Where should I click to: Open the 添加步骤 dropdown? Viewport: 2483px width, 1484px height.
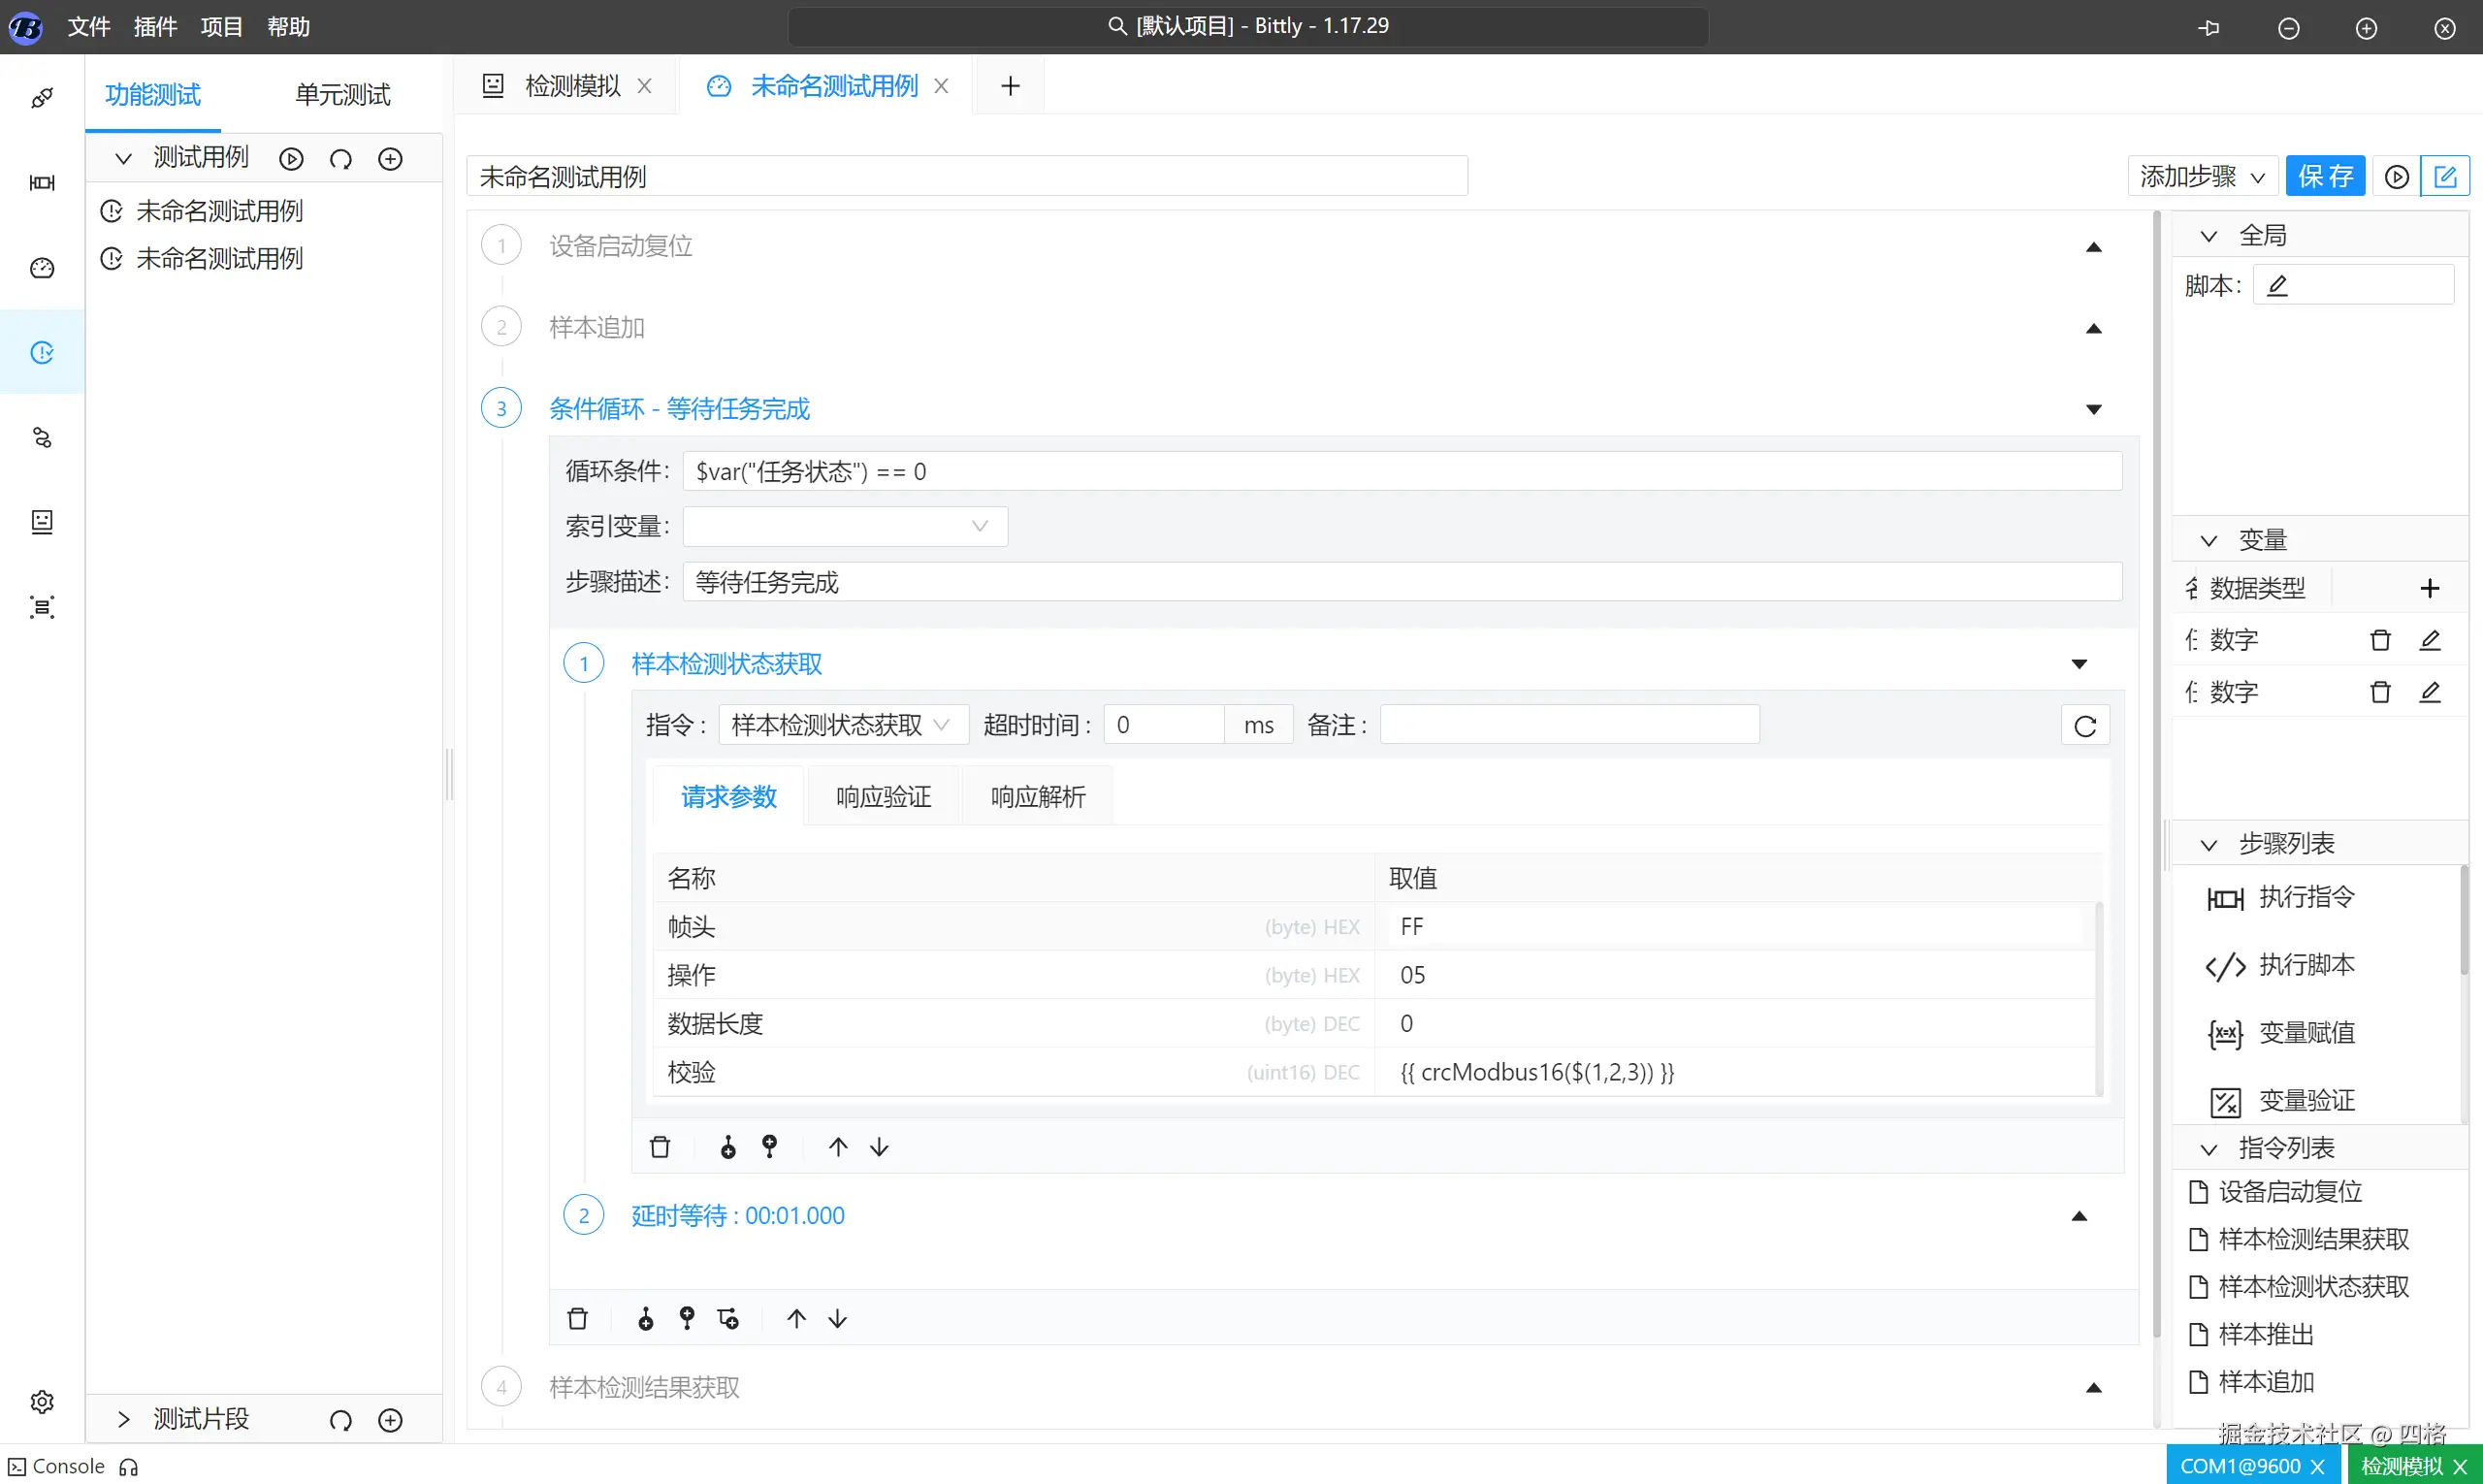pyautogui.click(x=2202, y=177)
